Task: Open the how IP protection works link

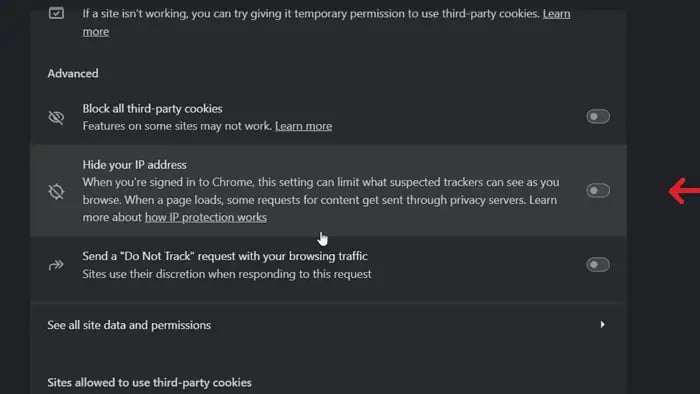Action: click(206, 217)
